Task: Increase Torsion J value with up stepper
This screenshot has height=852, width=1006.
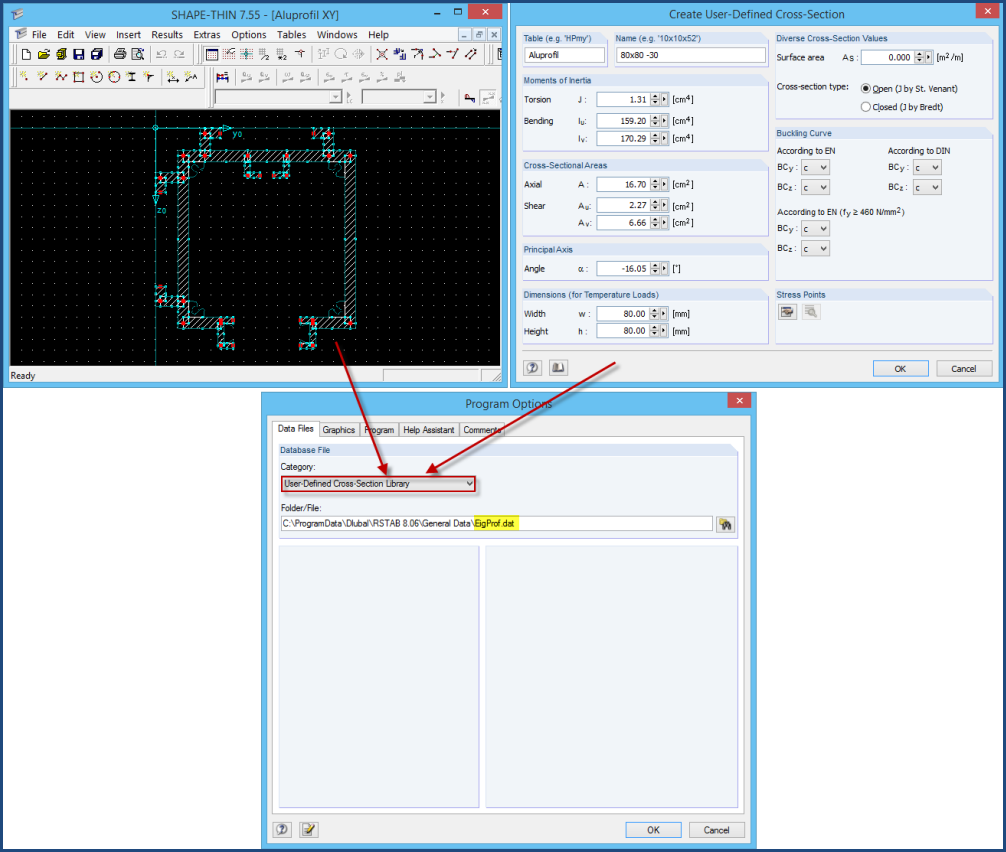Action: (655, 97)
